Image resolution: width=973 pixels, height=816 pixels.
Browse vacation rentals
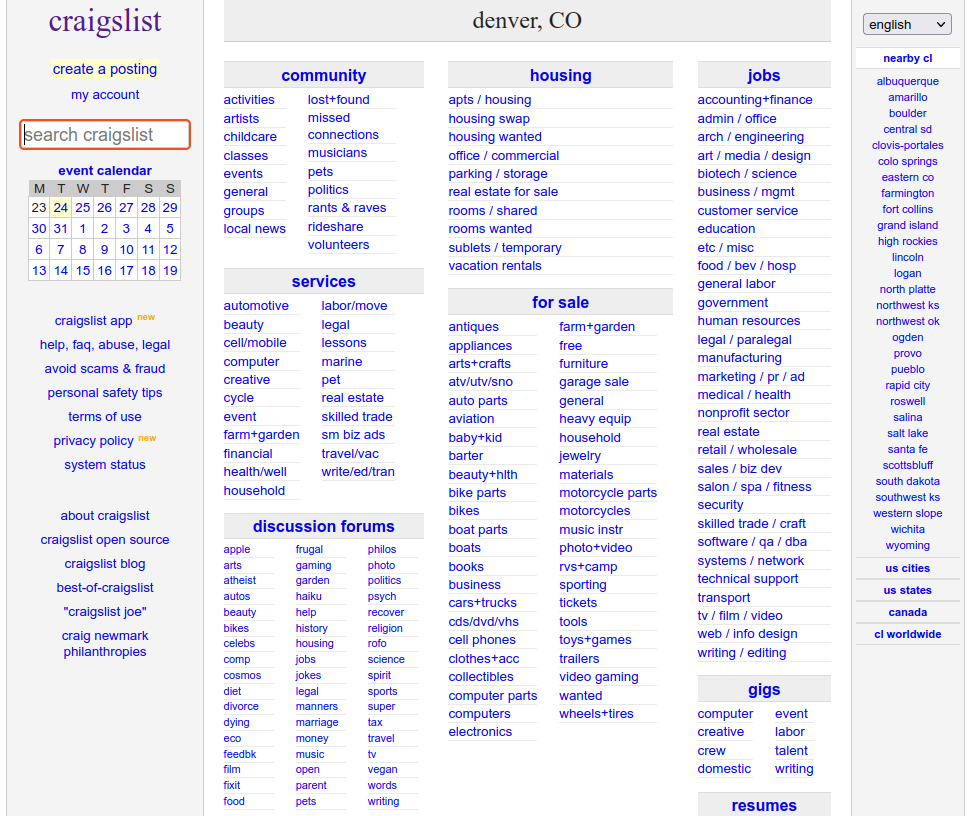(x=495, y=266)
